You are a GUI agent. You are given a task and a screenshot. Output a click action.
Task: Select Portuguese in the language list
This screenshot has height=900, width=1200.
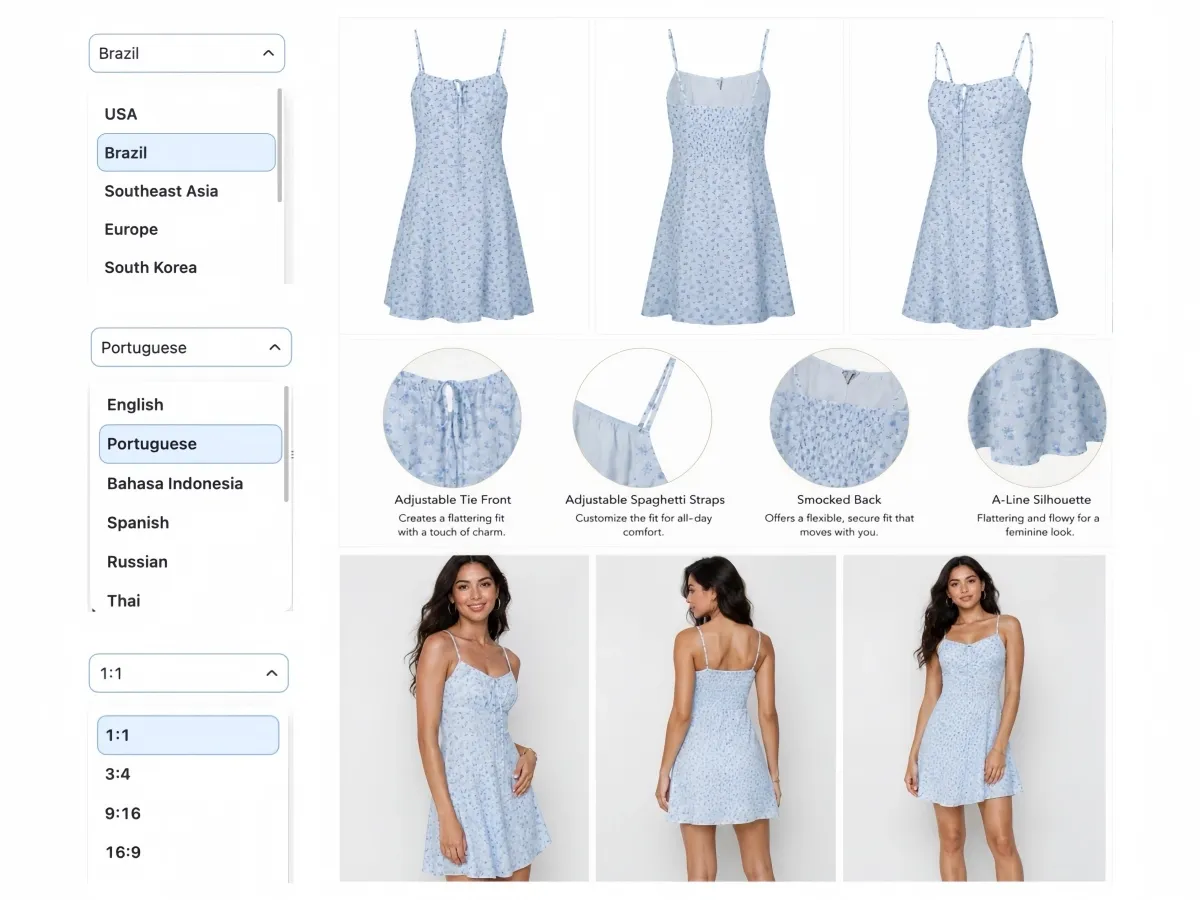(x=190, y=444)
